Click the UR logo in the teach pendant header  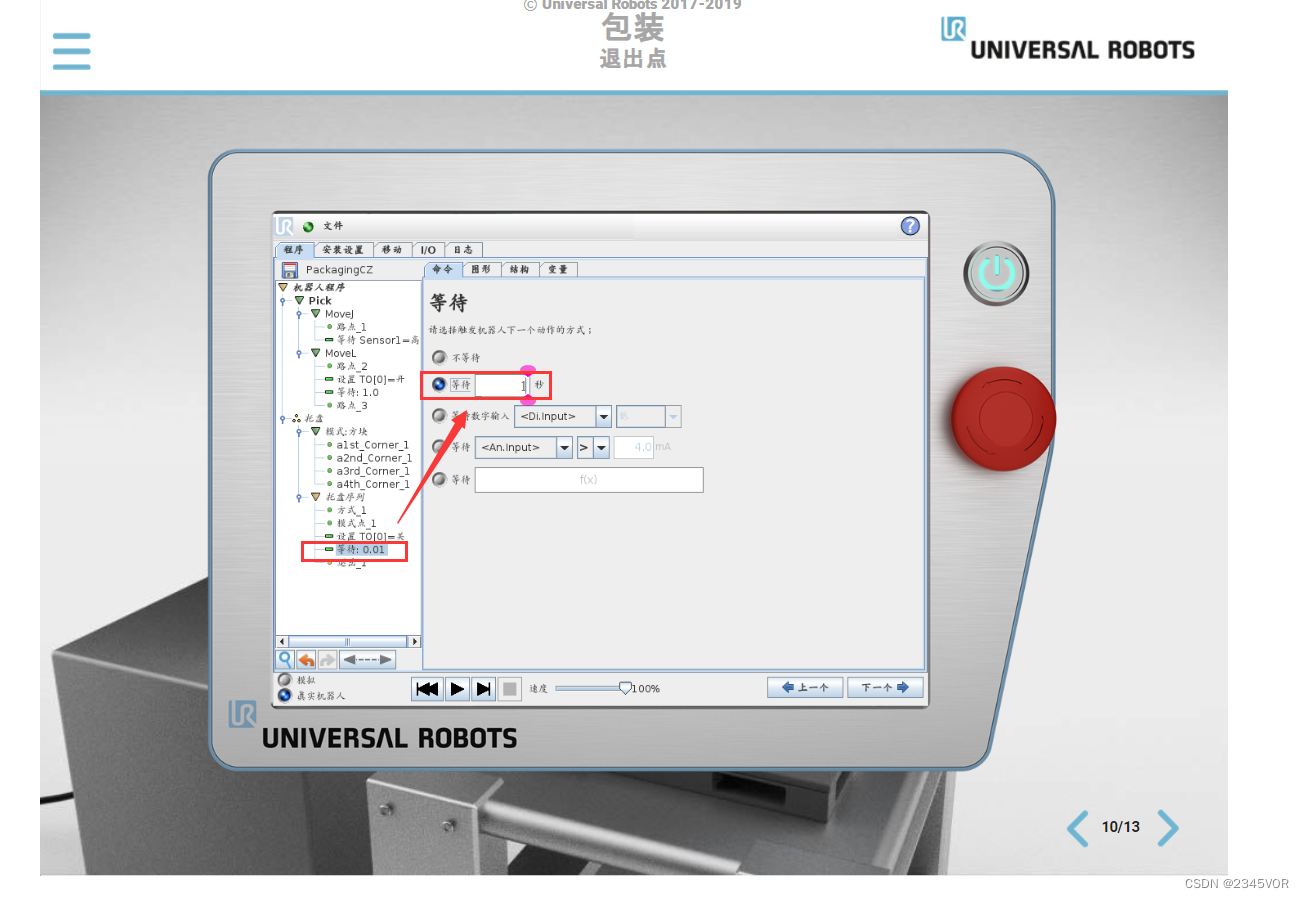[x=285, y=227]
